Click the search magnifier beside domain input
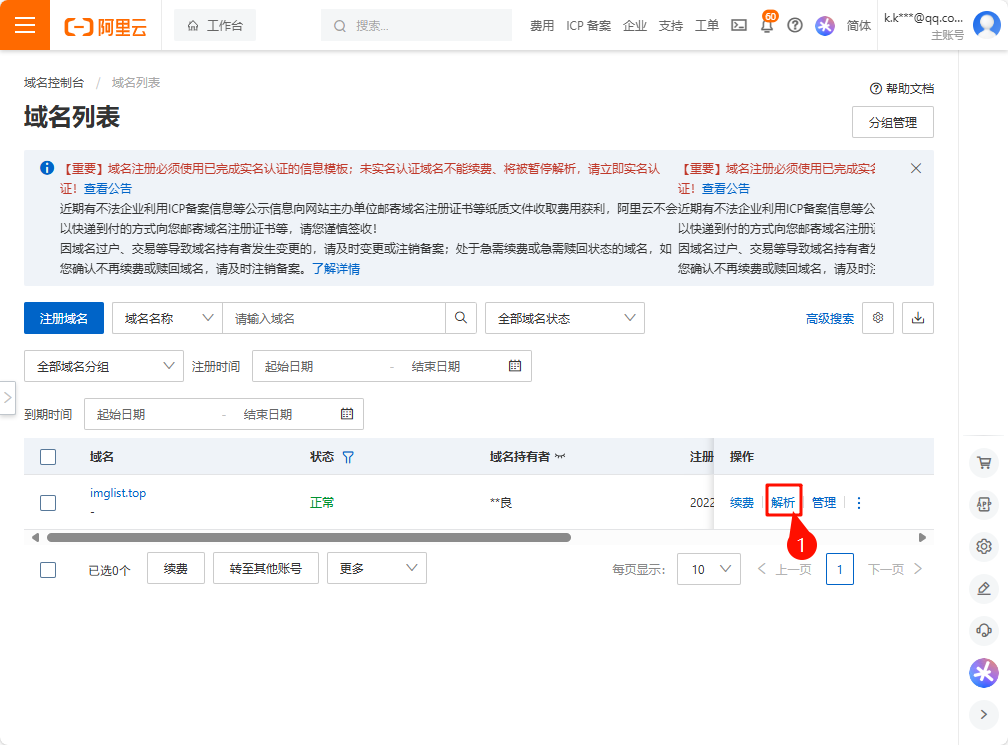The image size is (1008, 745). tap(461, 318)
